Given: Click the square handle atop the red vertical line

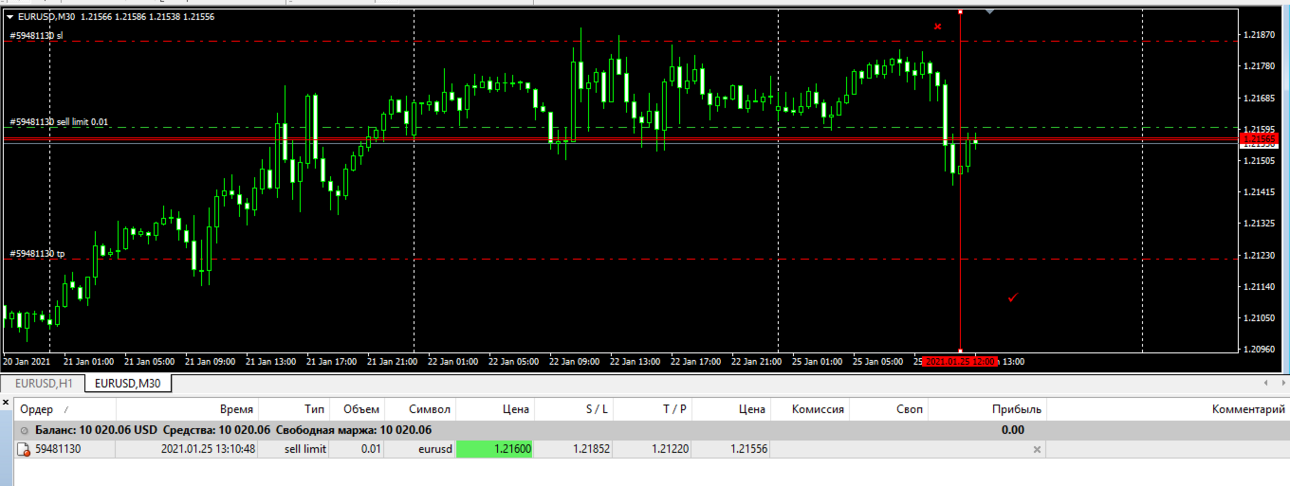Looking at the screenshot, I should click(960, 11).
